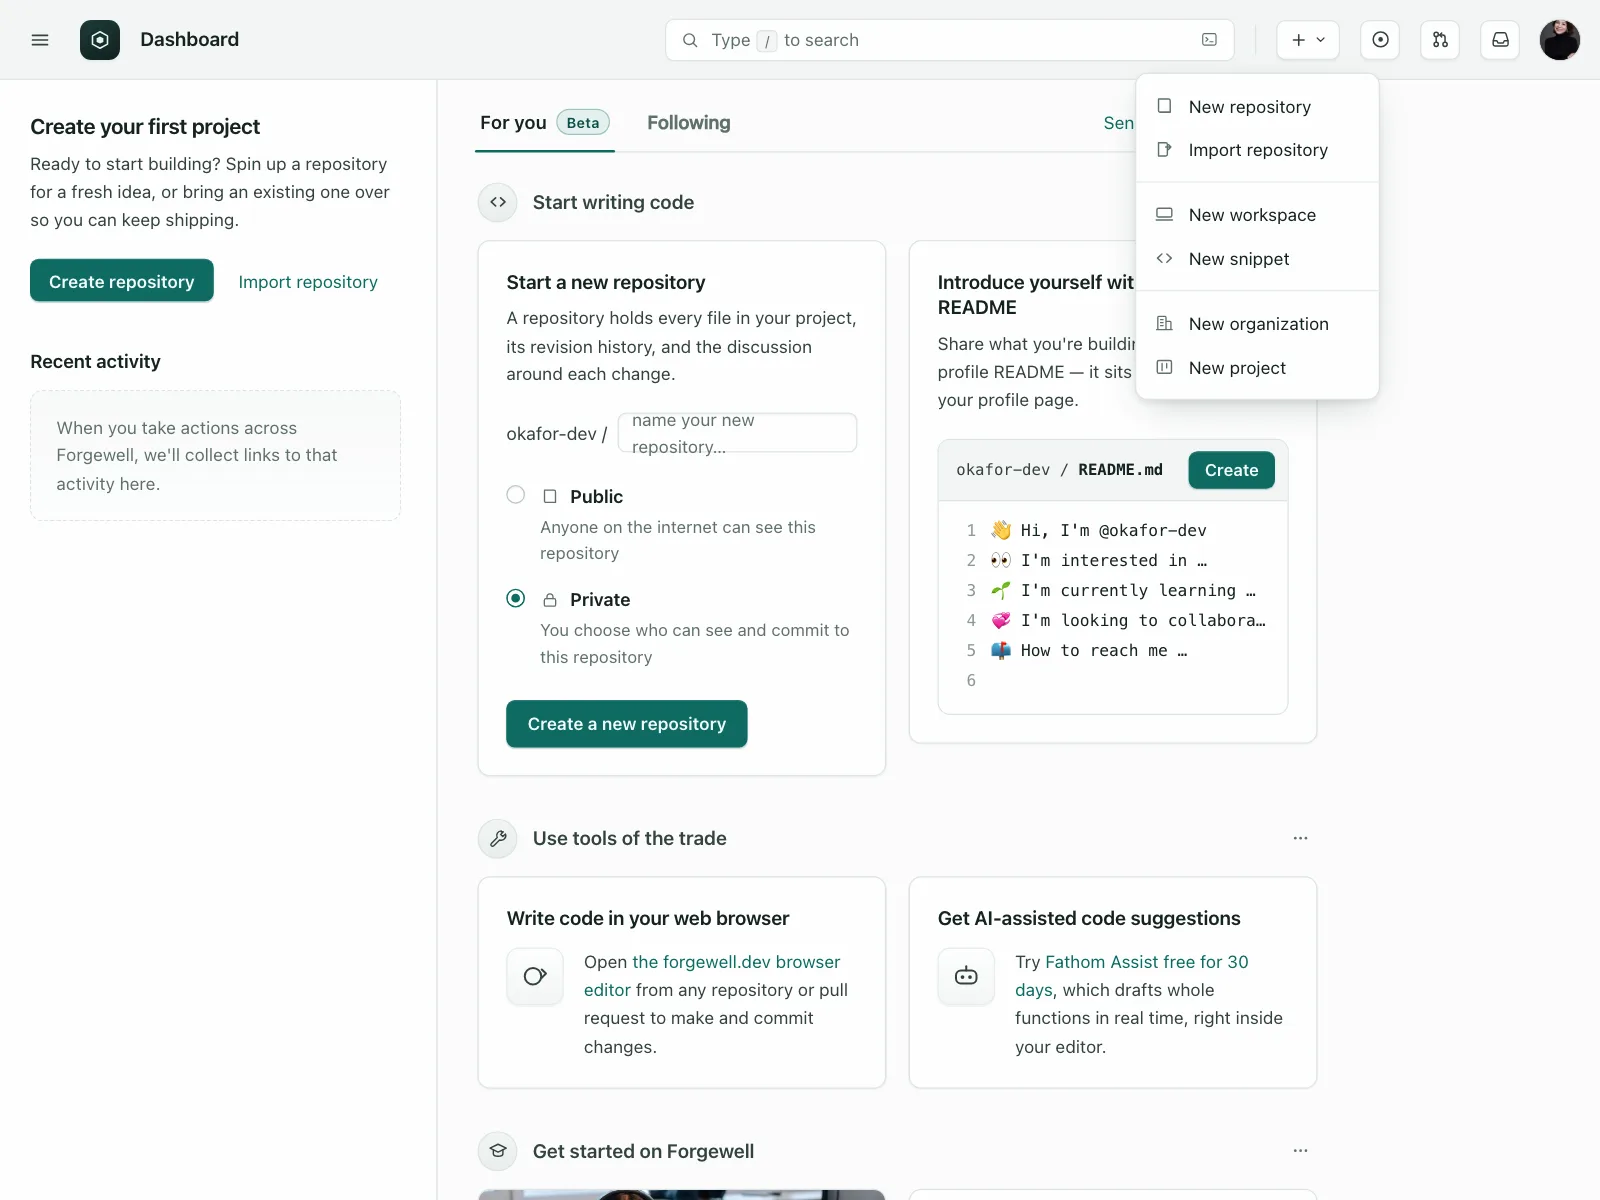
Task: Click the Create a new repository button
Action: coord(627,724)
